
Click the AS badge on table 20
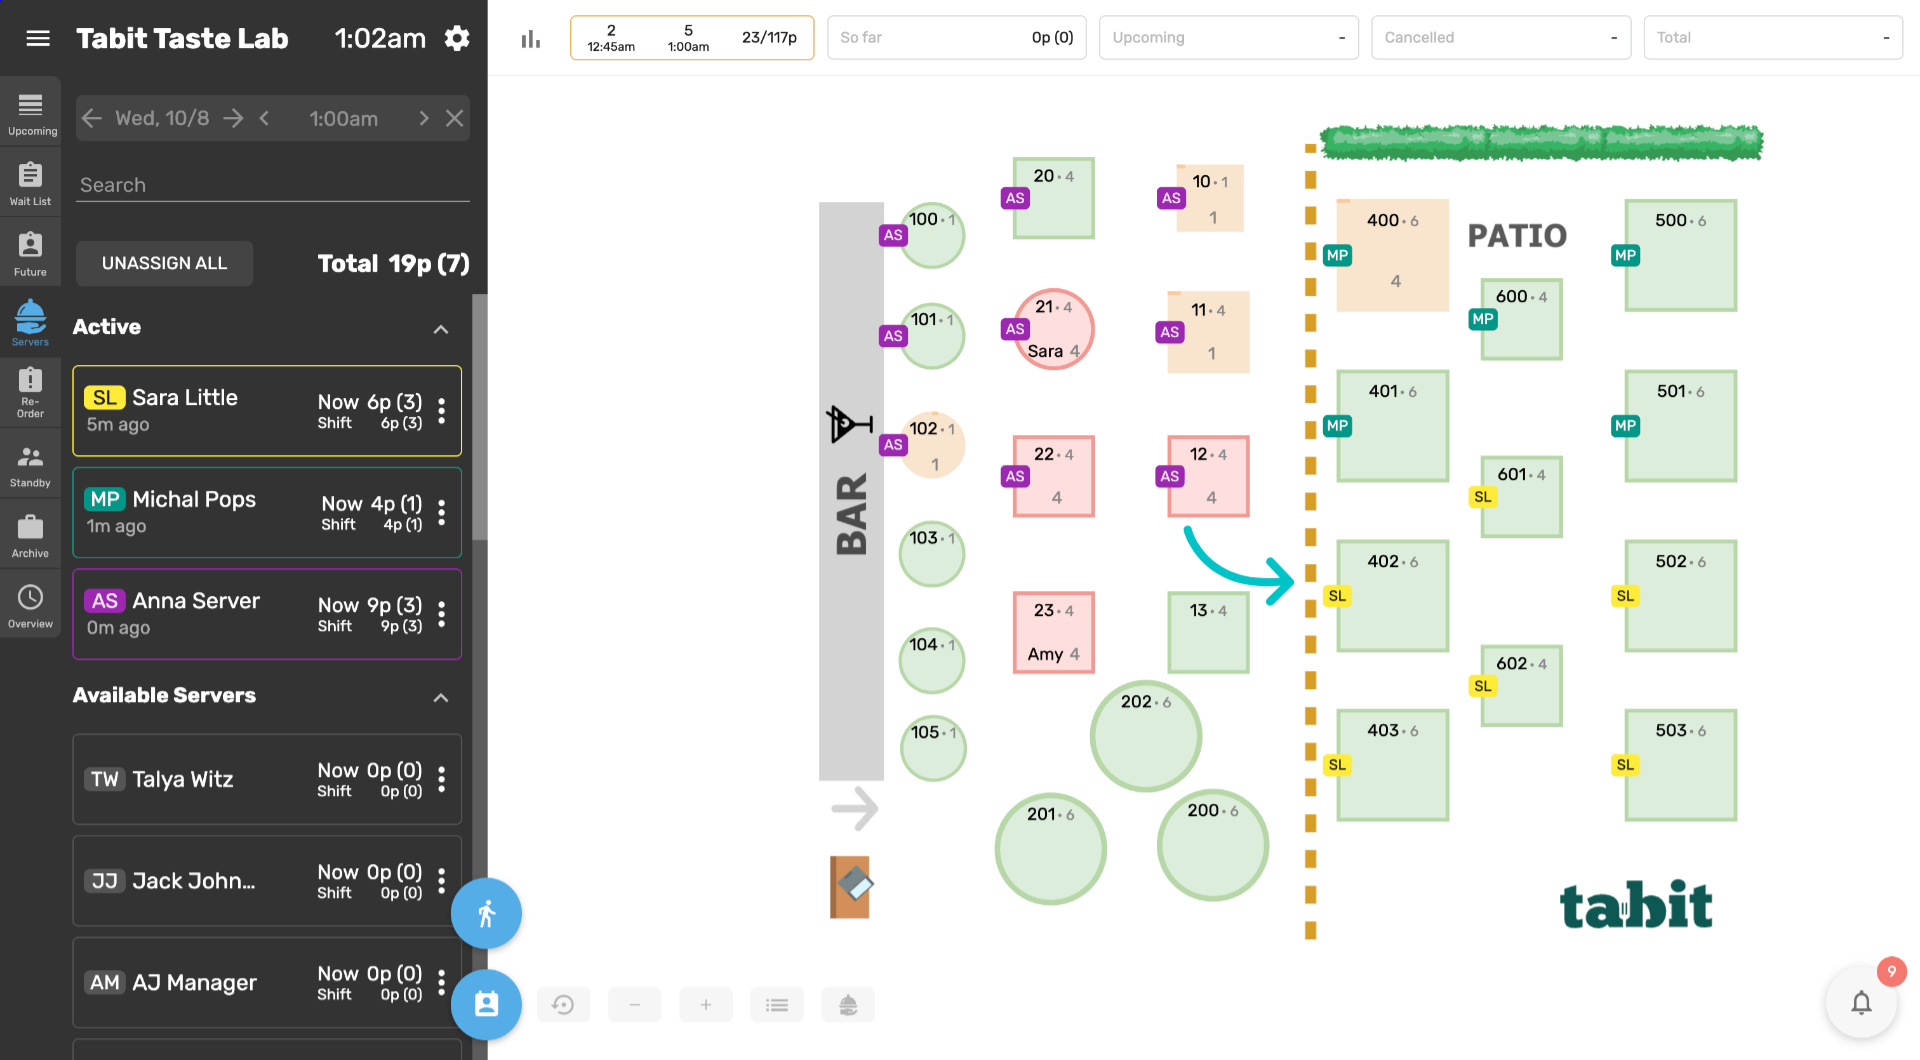1015,198
